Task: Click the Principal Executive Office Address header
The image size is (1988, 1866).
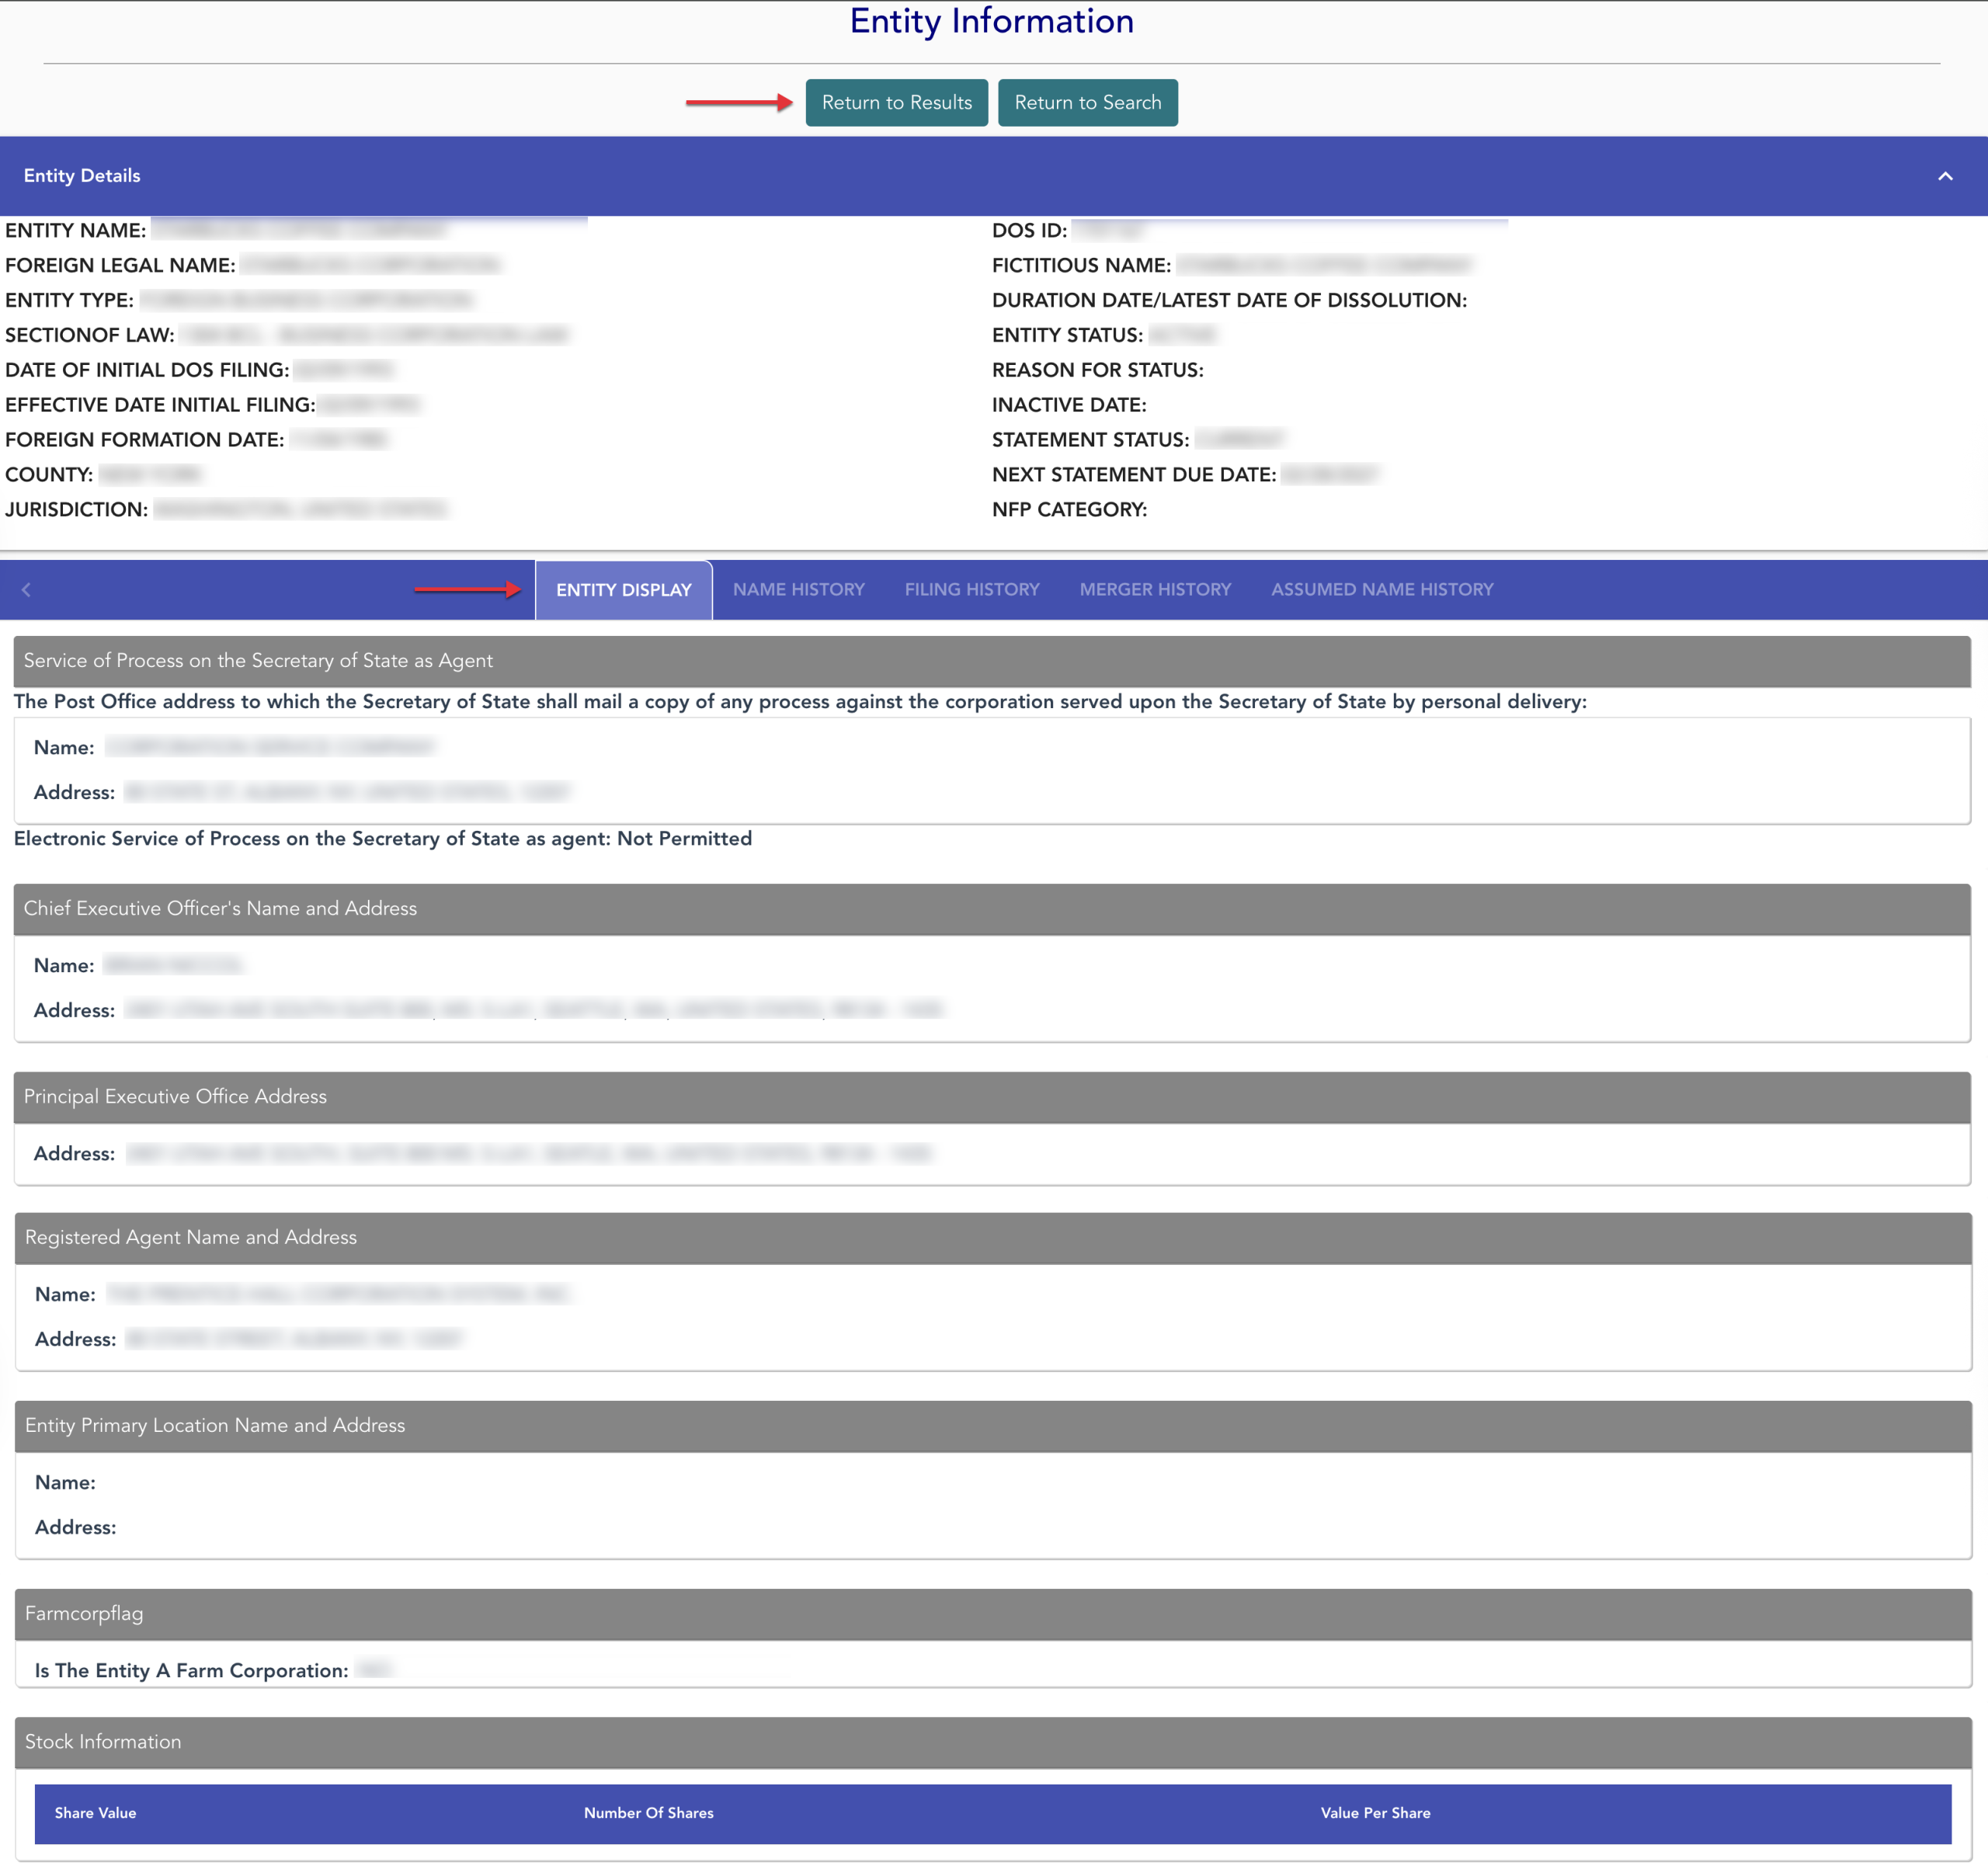Action: coord(175,1096)
